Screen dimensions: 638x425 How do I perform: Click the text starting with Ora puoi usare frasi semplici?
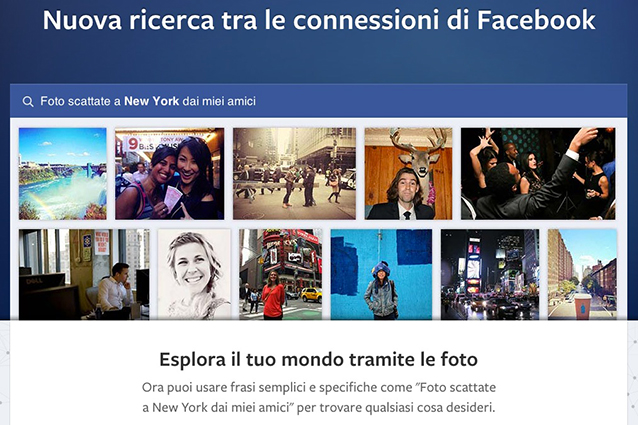coord(319,397)
